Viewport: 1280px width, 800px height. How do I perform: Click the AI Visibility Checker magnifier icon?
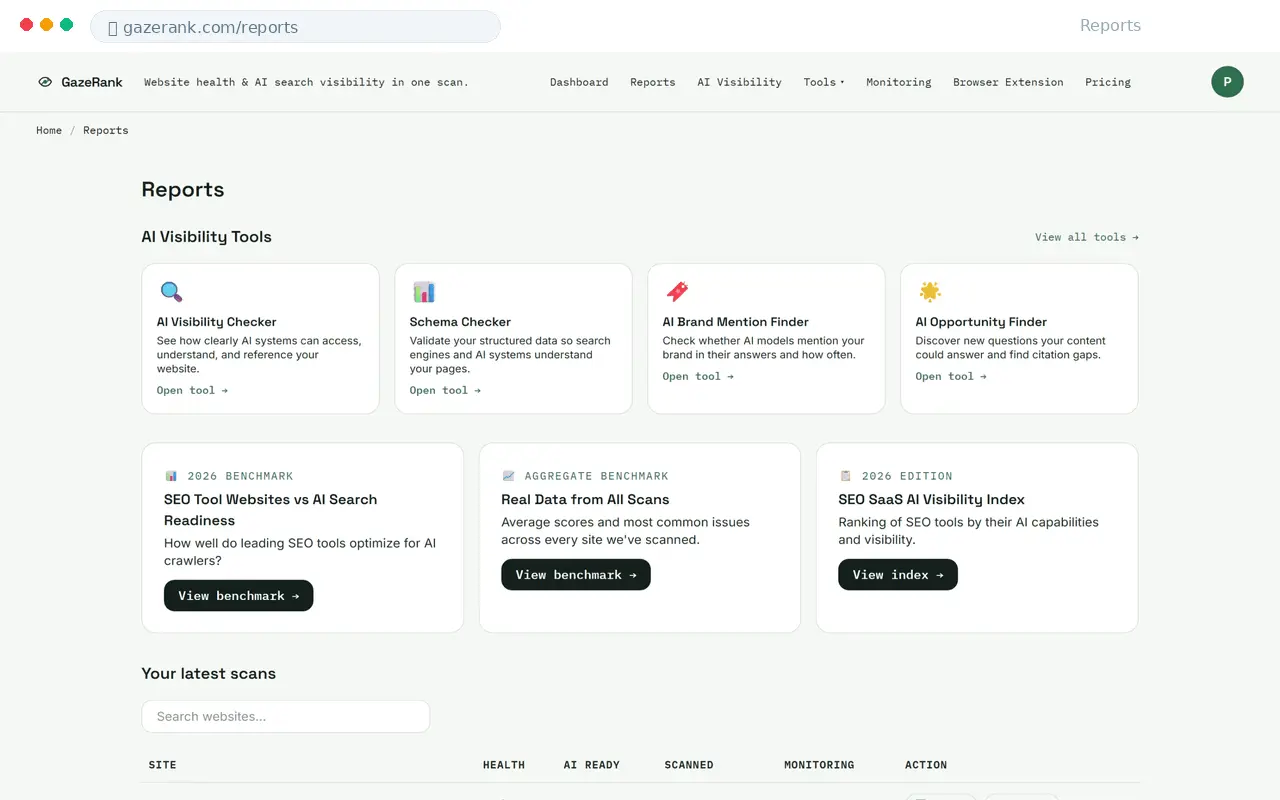(x=172, y=292)
